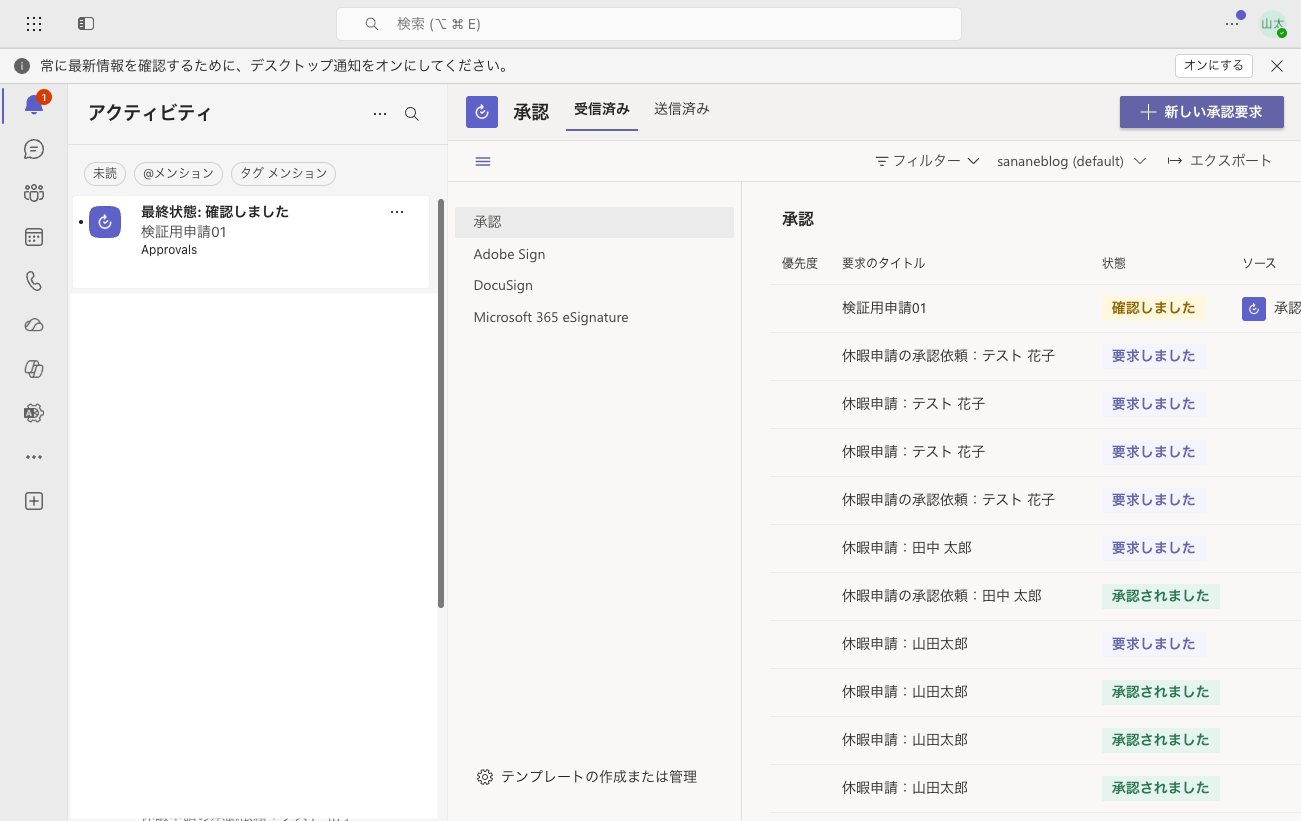Open the Calls phone icon in sidebar
1301x821 pixels.
[x=34, y=281]
